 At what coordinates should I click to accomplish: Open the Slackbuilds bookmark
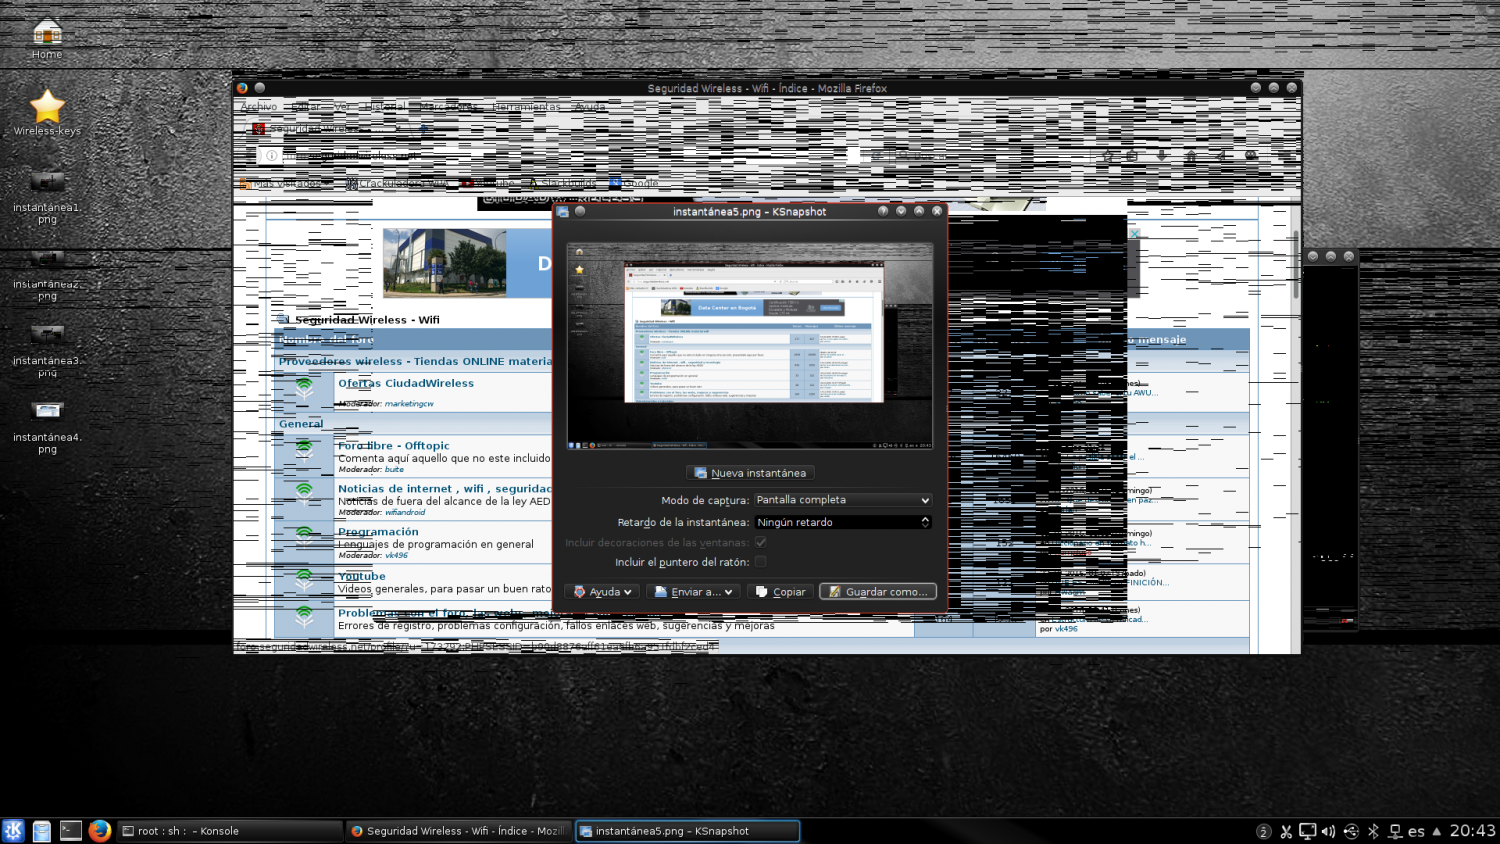pyautogui.click(x=561, y=183)
